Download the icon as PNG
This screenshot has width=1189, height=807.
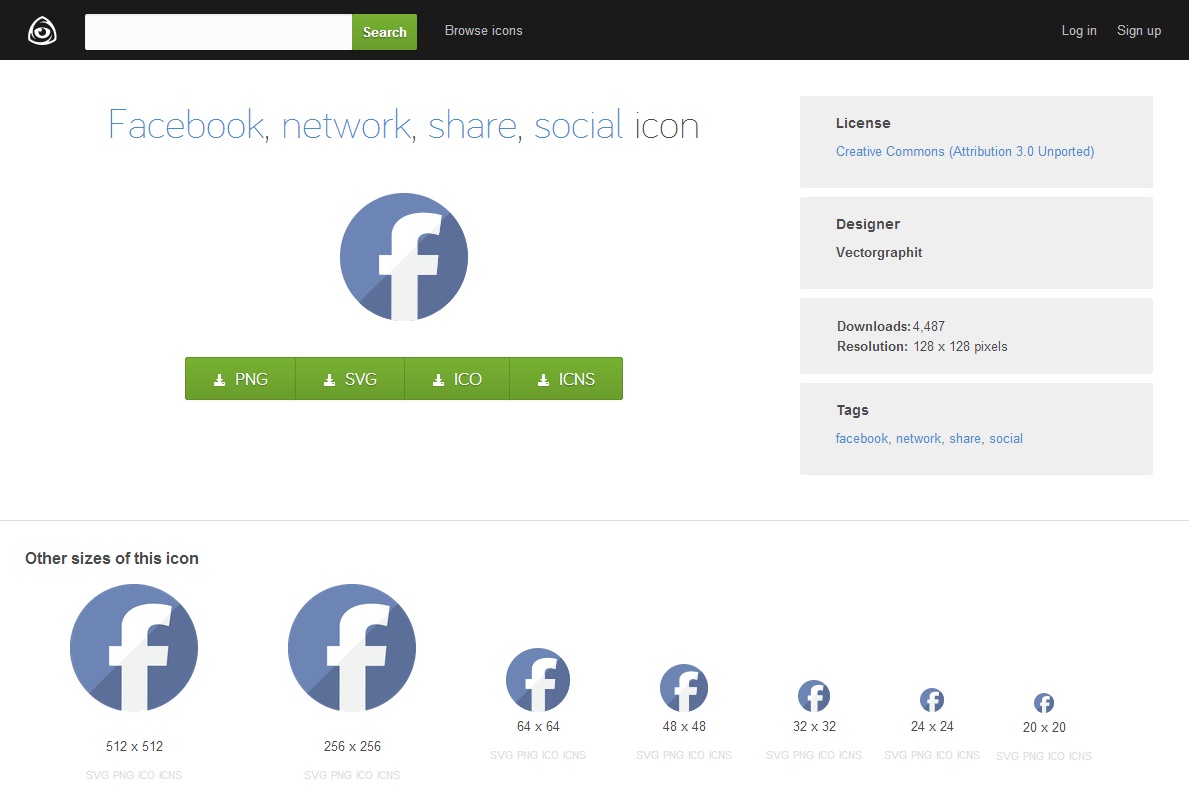tap(240, 378)
